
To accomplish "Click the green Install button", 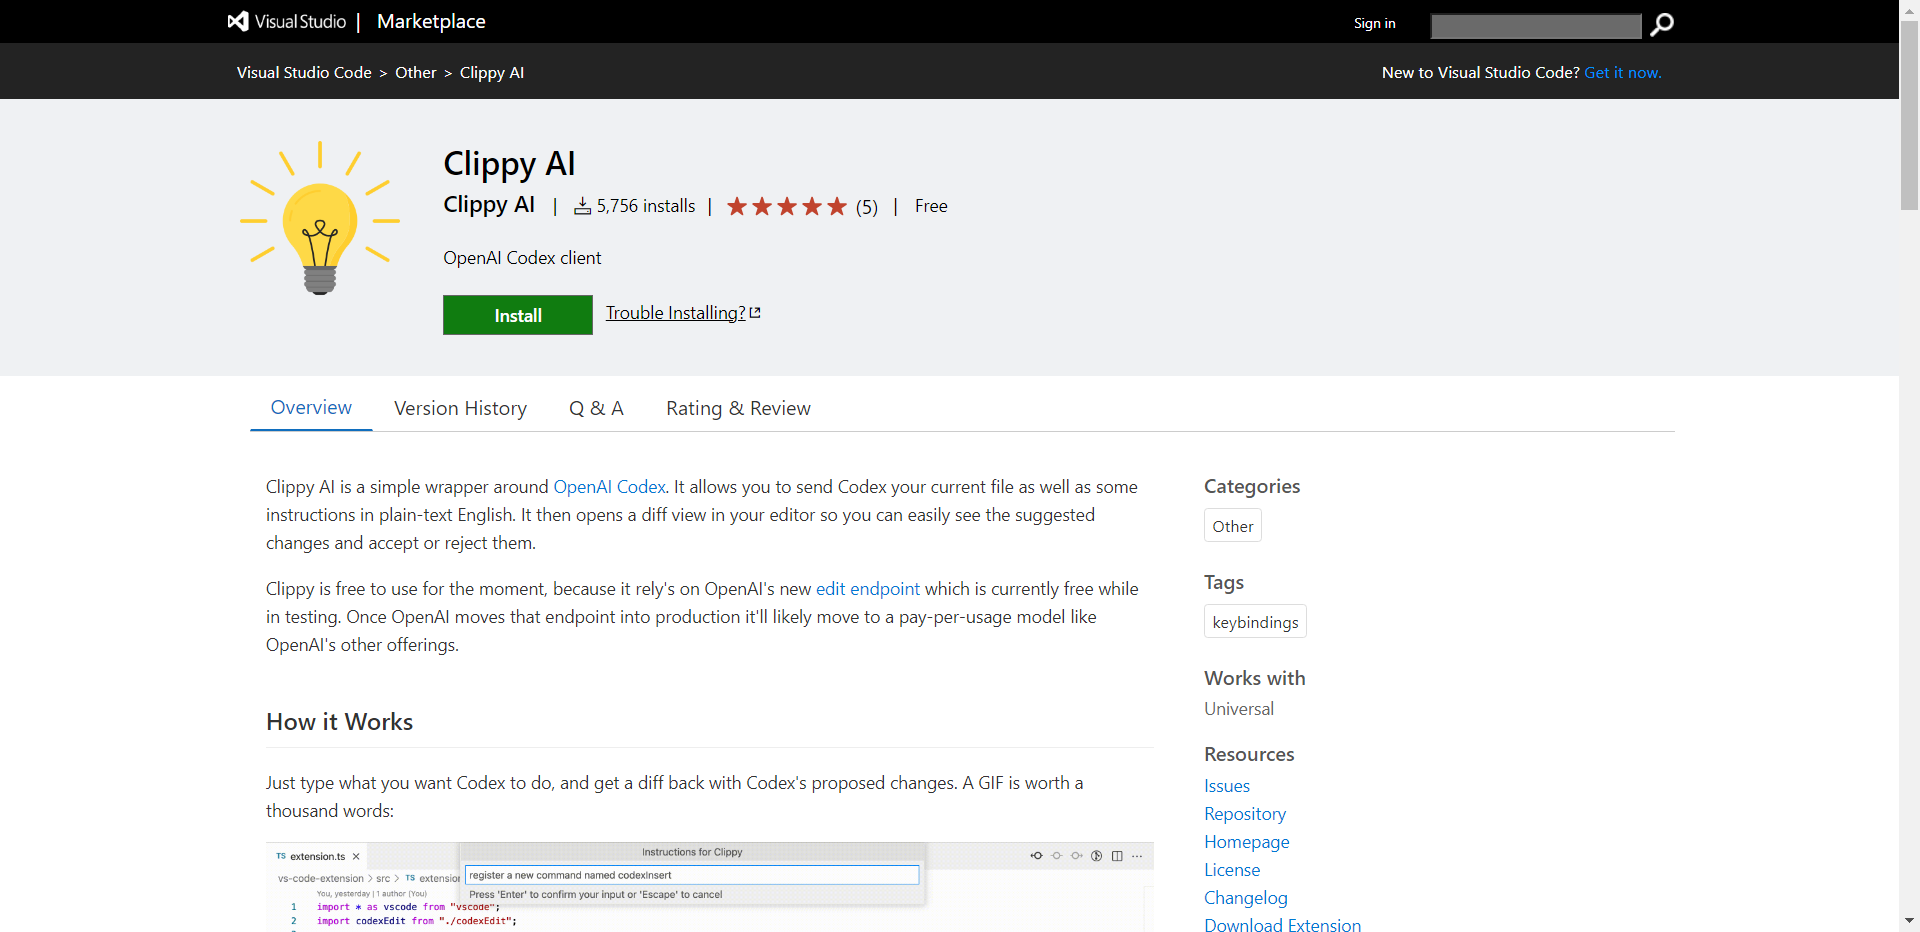I will pos(517,314).
